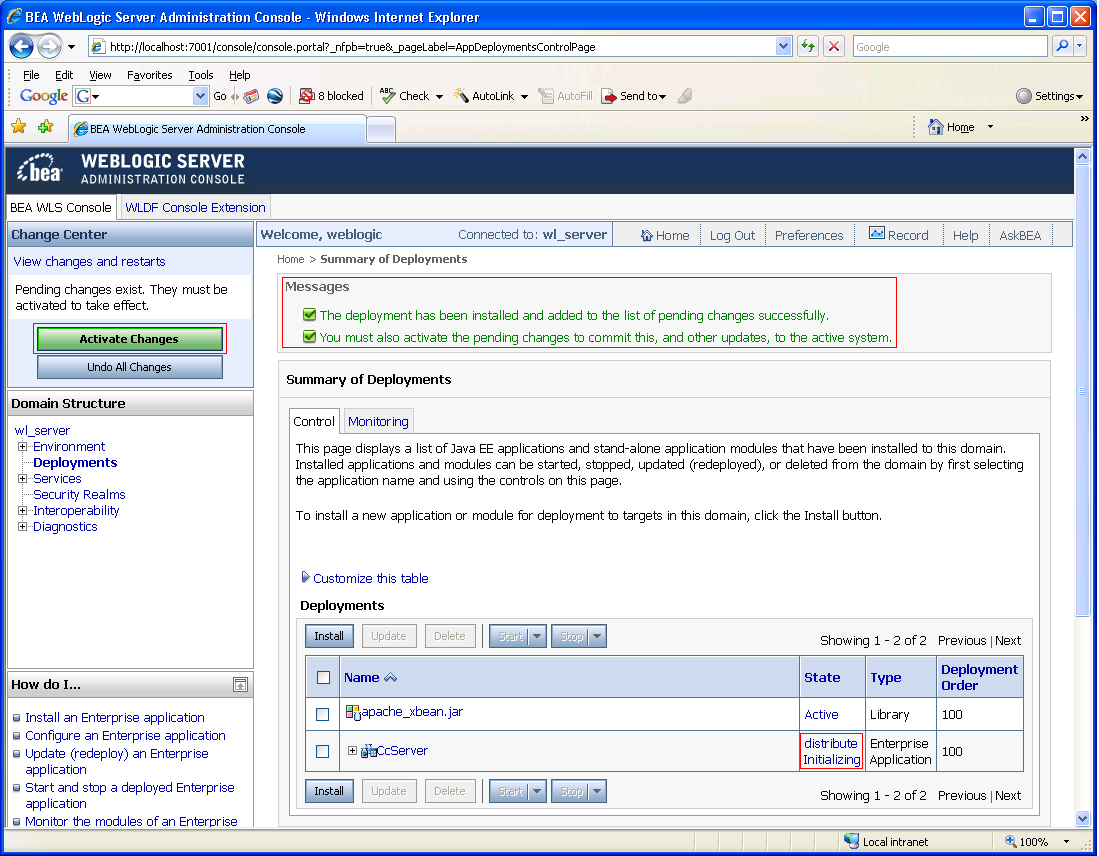This screenshot has height=856, width=1099.
Task: Switch to the Monitoring tab
Action: pyautogui.click(x=378, y=421)
